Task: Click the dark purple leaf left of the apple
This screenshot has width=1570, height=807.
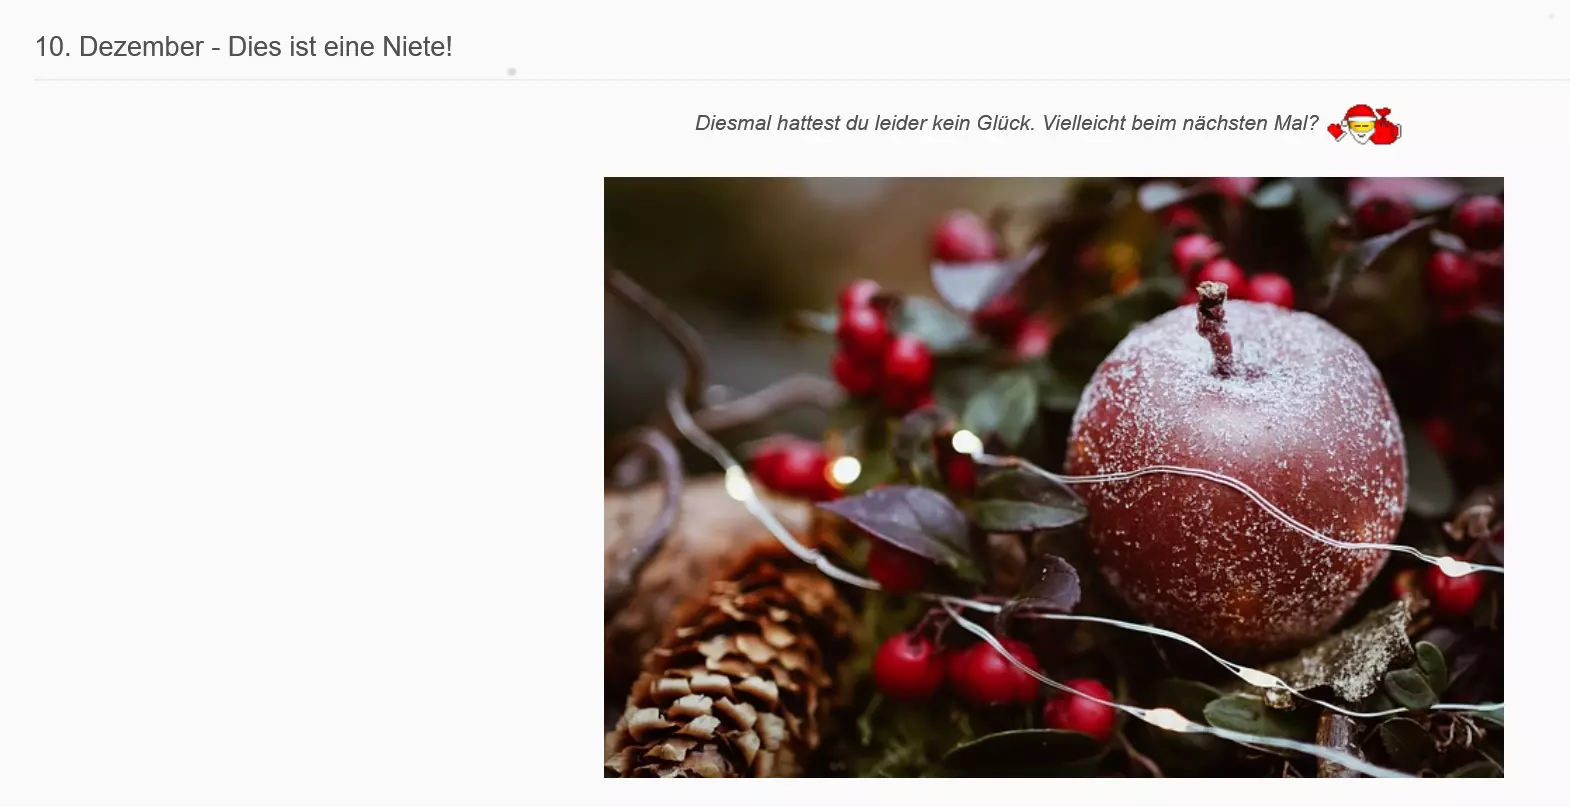Action: click(898, 522)
